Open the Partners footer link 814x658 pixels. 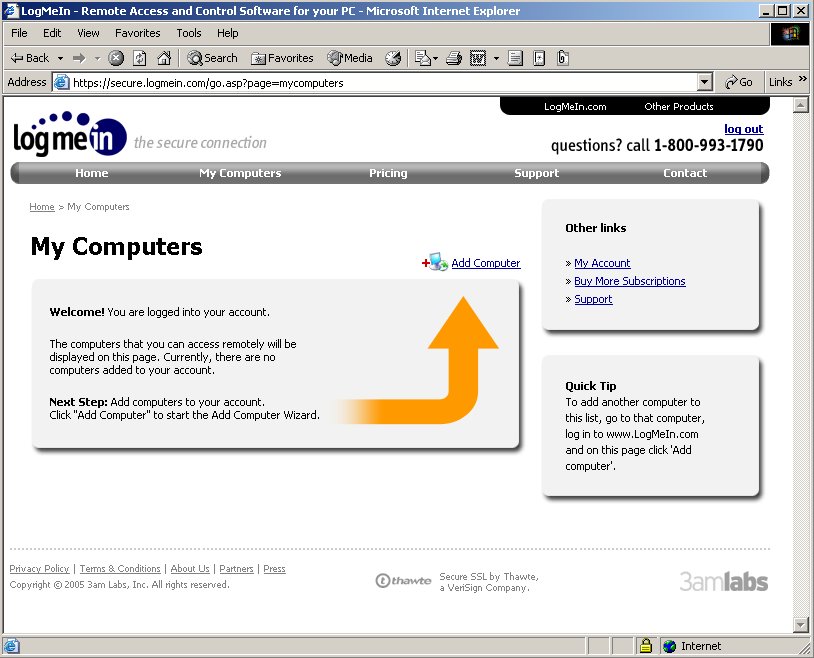point(236,569)
